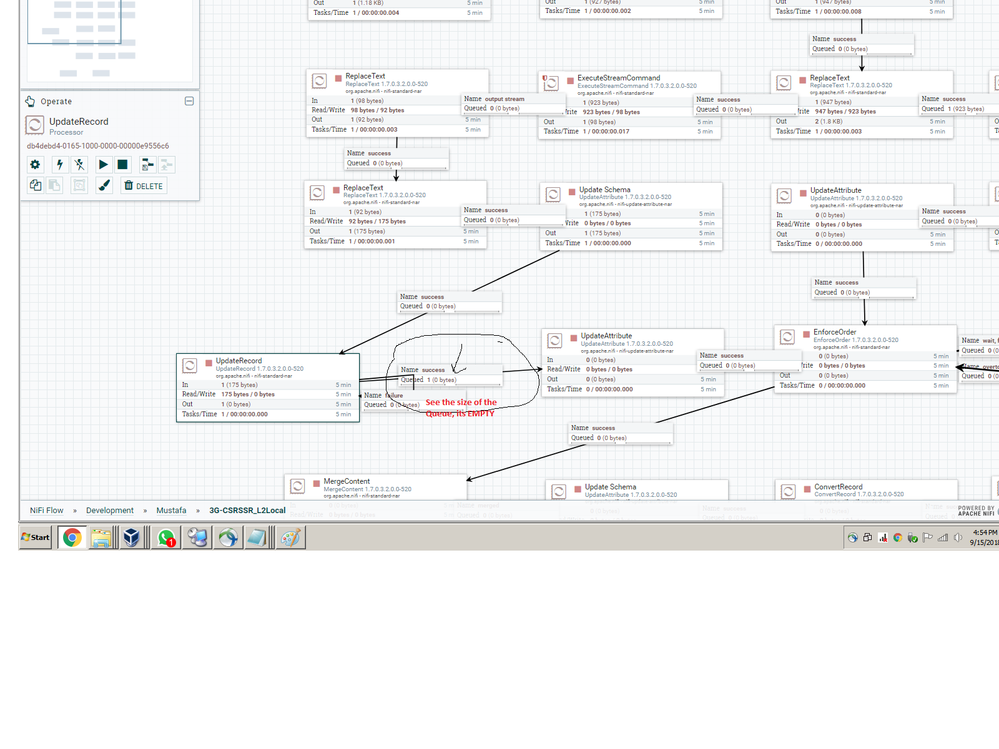Screen dimensions: 999x749
Task: Change processor color using the paintbrush icon
Action: click(x=104, y=186)
